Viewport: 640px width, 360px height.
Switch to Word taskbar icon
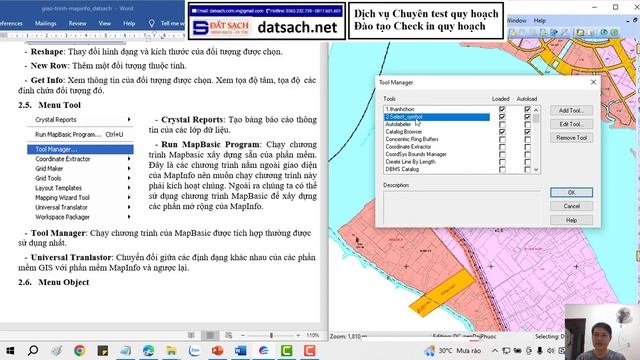[240, 350]
